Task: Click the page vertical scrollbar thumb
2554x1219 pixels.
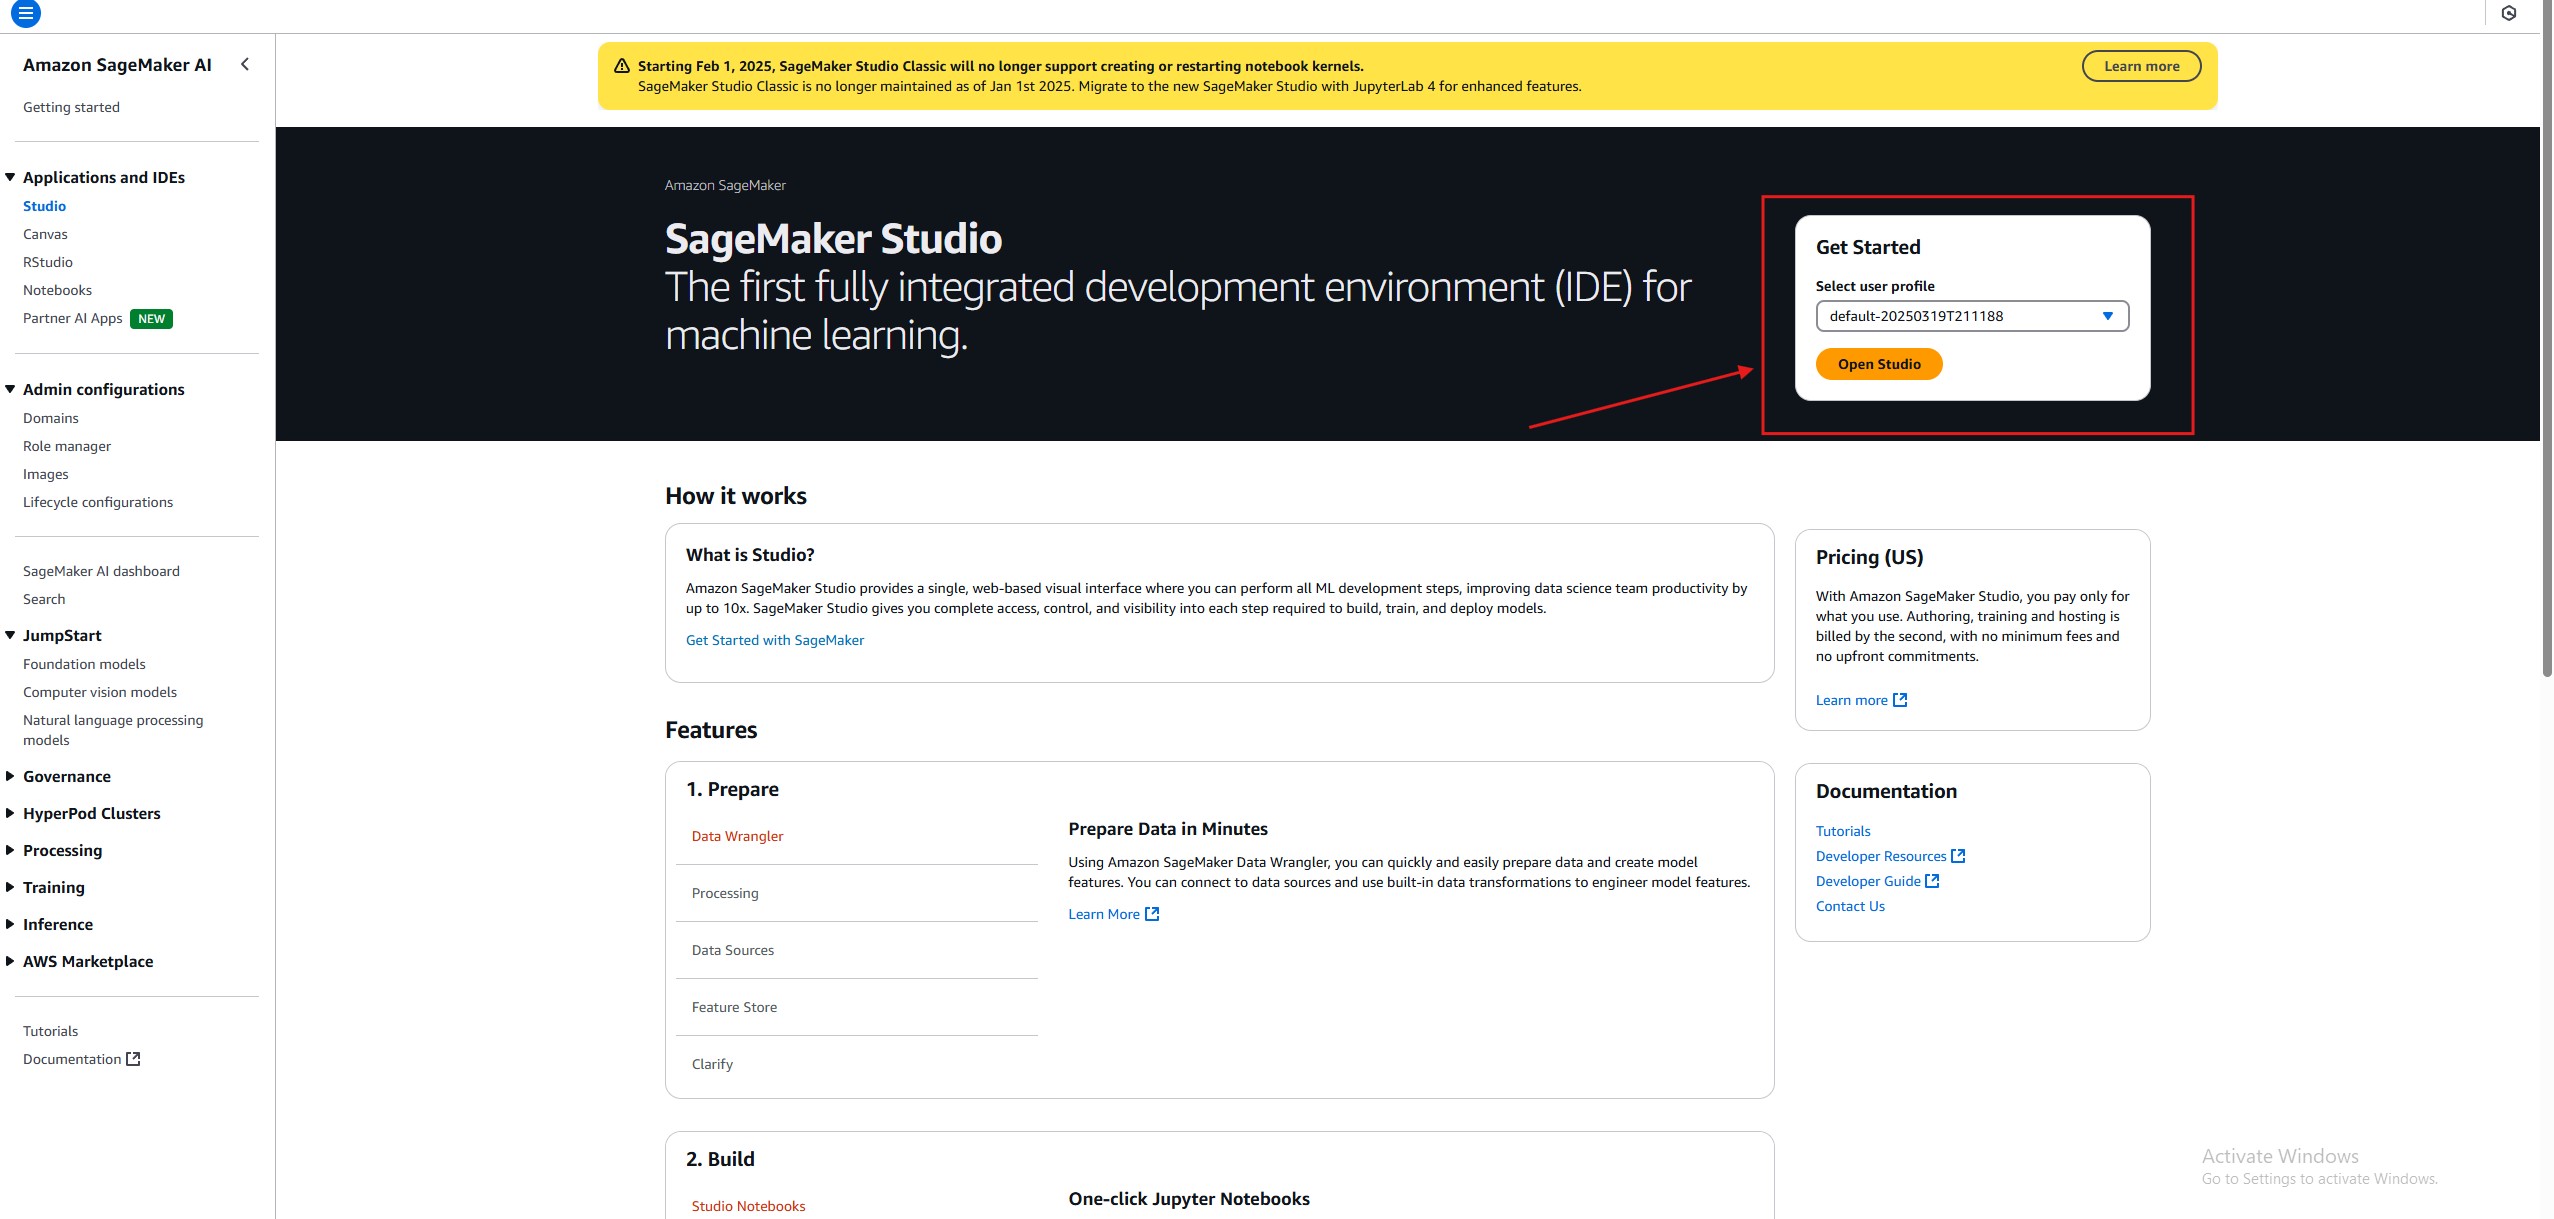Action: pos(2546,340)
